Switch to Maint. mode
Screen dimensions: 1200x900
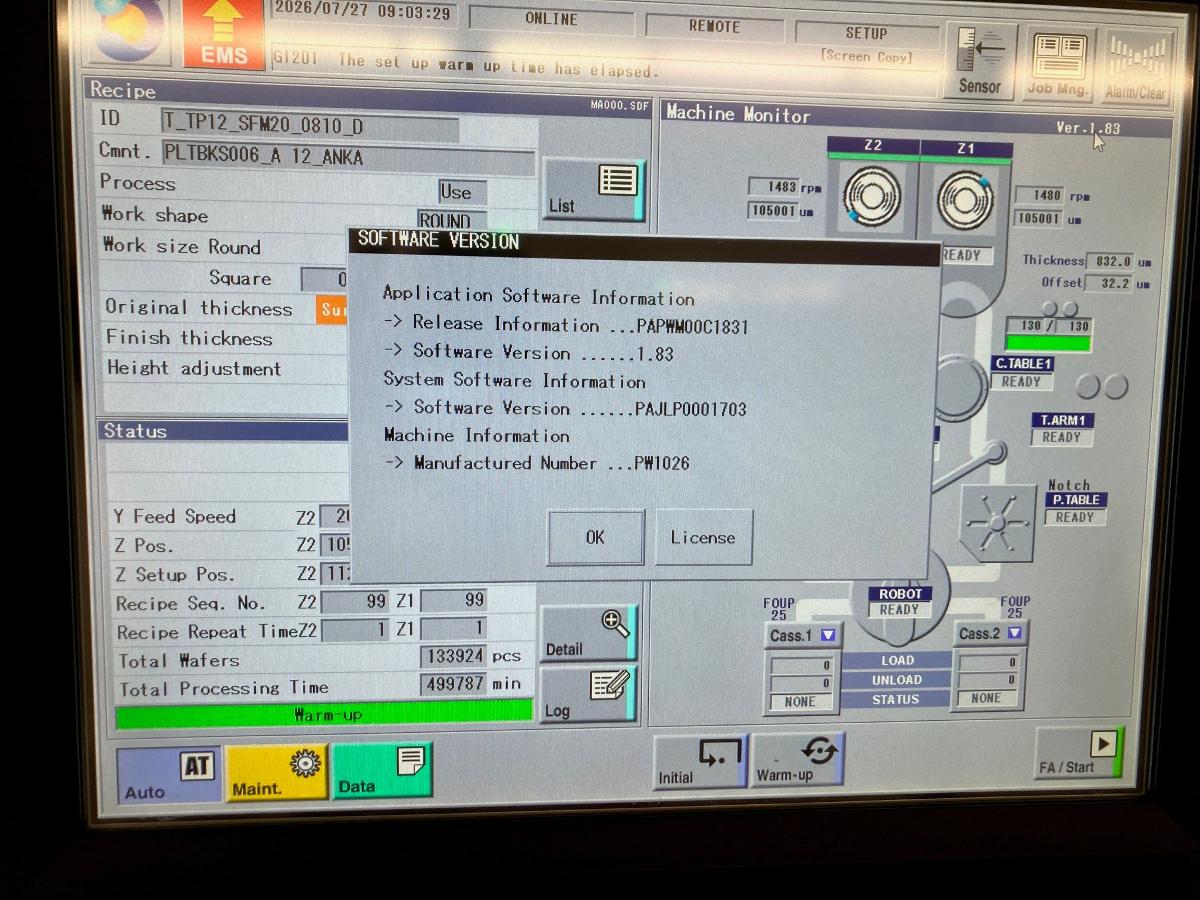(276, 772)
